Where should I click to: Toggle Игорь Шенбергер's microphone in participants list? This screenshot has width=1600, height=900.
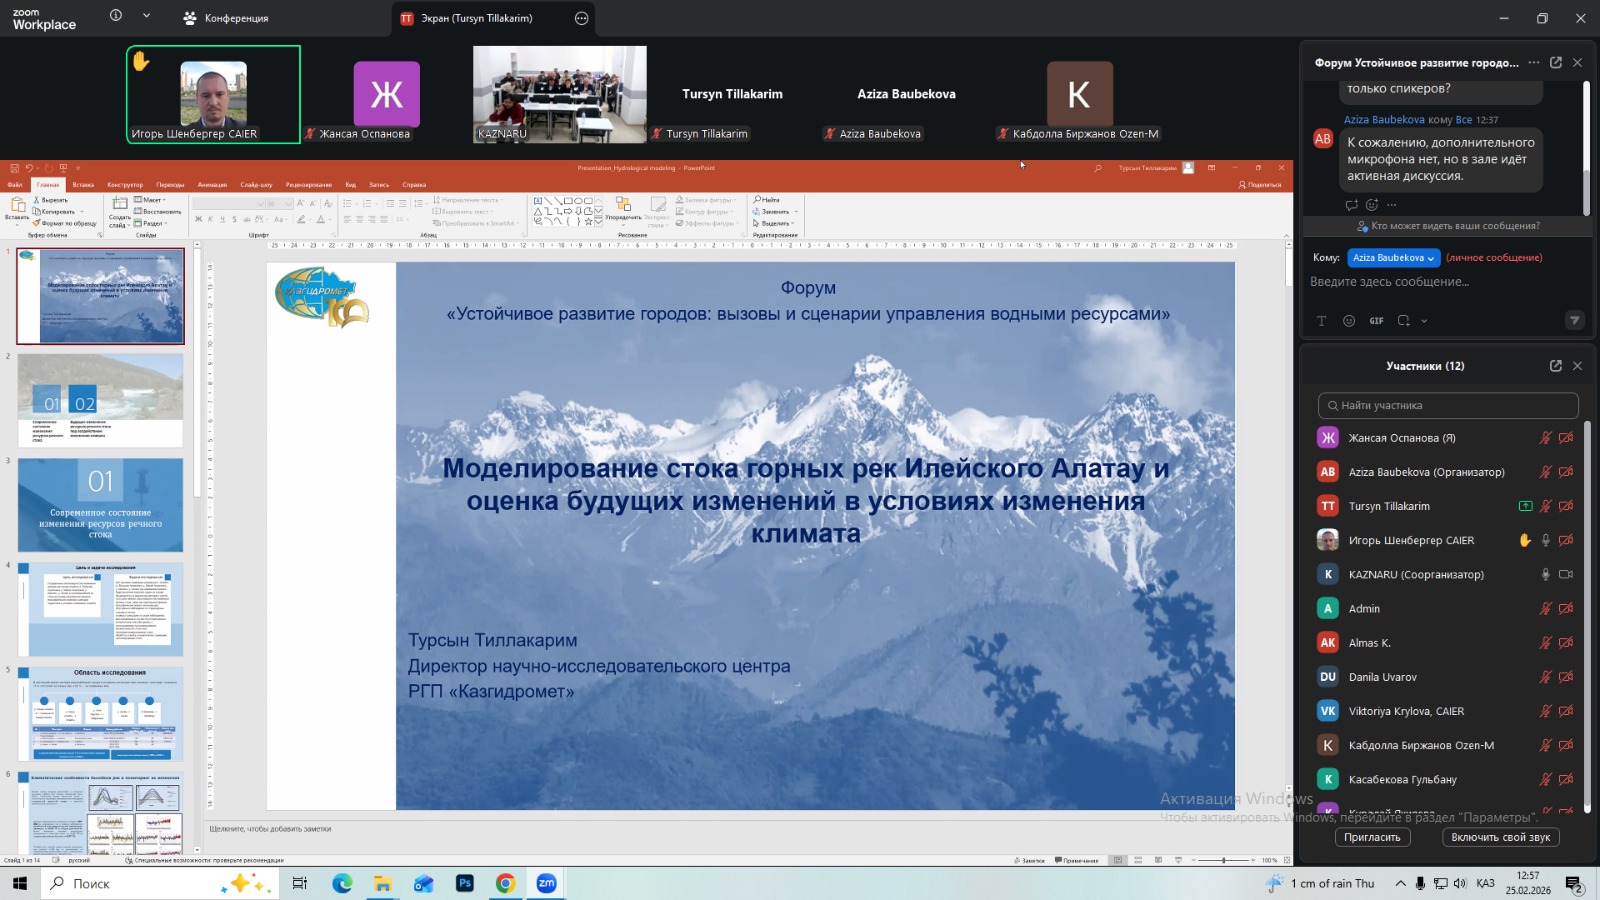[x=1545, y=541]
